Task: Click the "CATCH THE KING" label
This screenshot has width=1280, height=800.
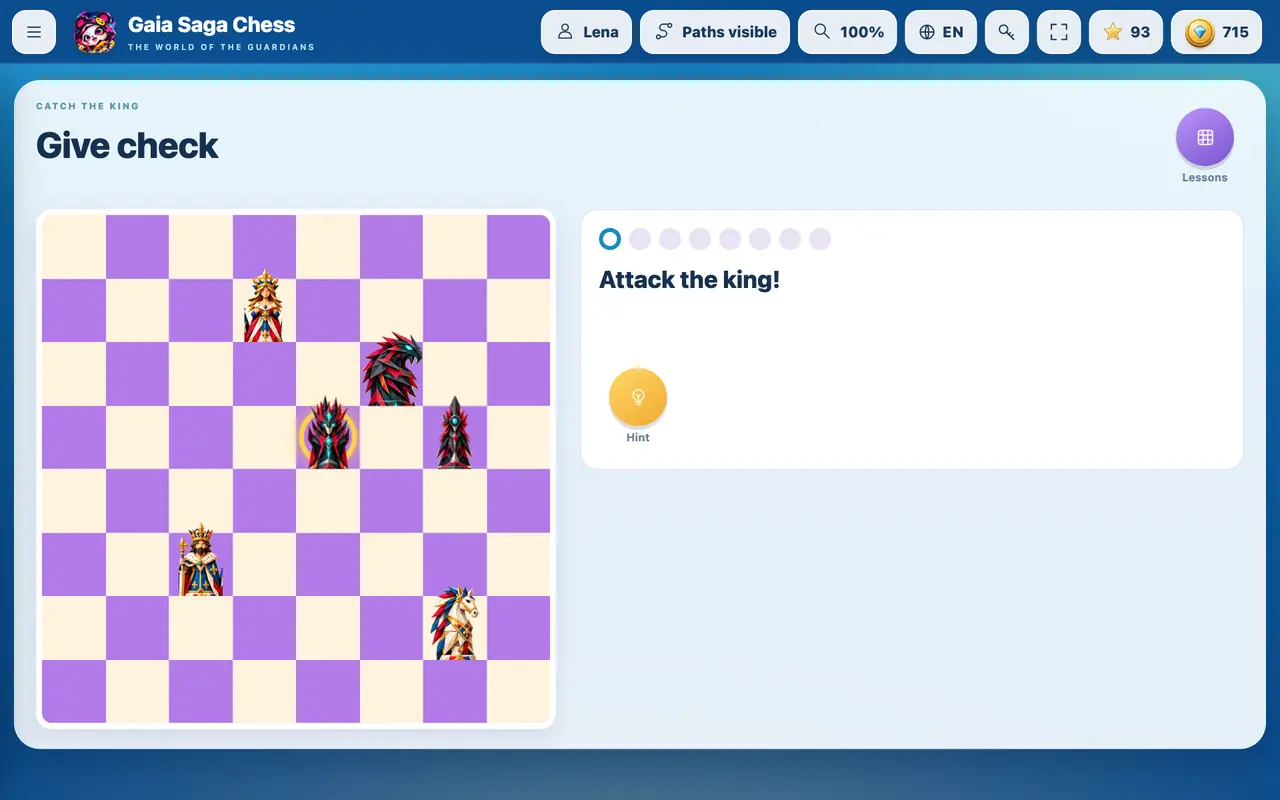Action: (x=88, y=106)
